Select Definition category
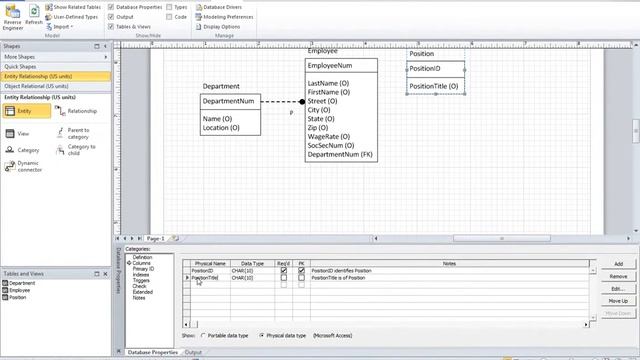The width and height of the screenshot is (640, 360). tap(142, 258)
